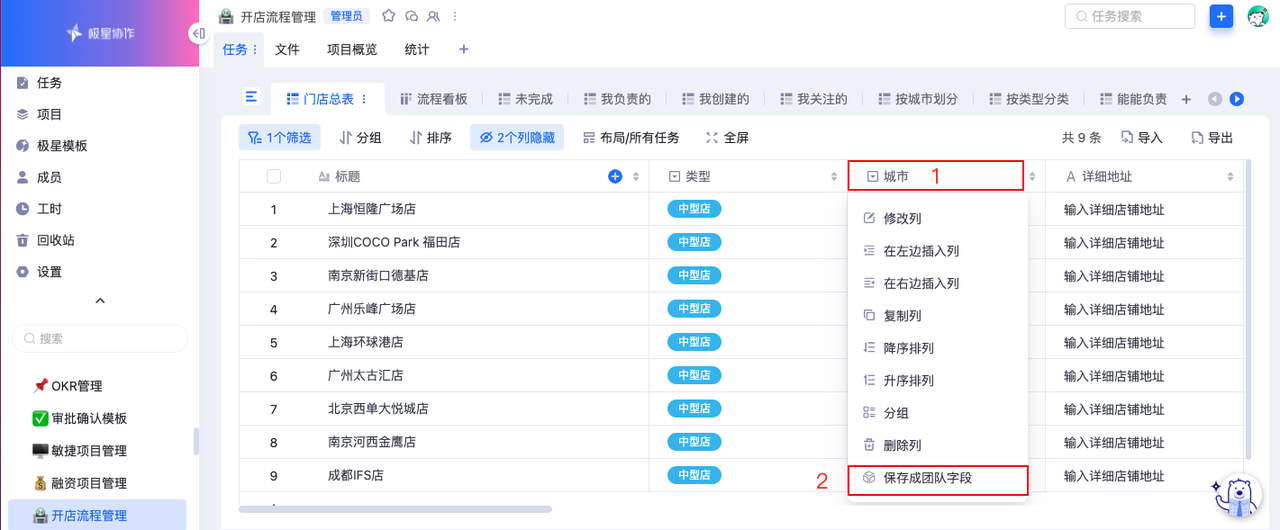Switch to the 文件 tab
The image size is (1280, 530).
tap(287, 49)
